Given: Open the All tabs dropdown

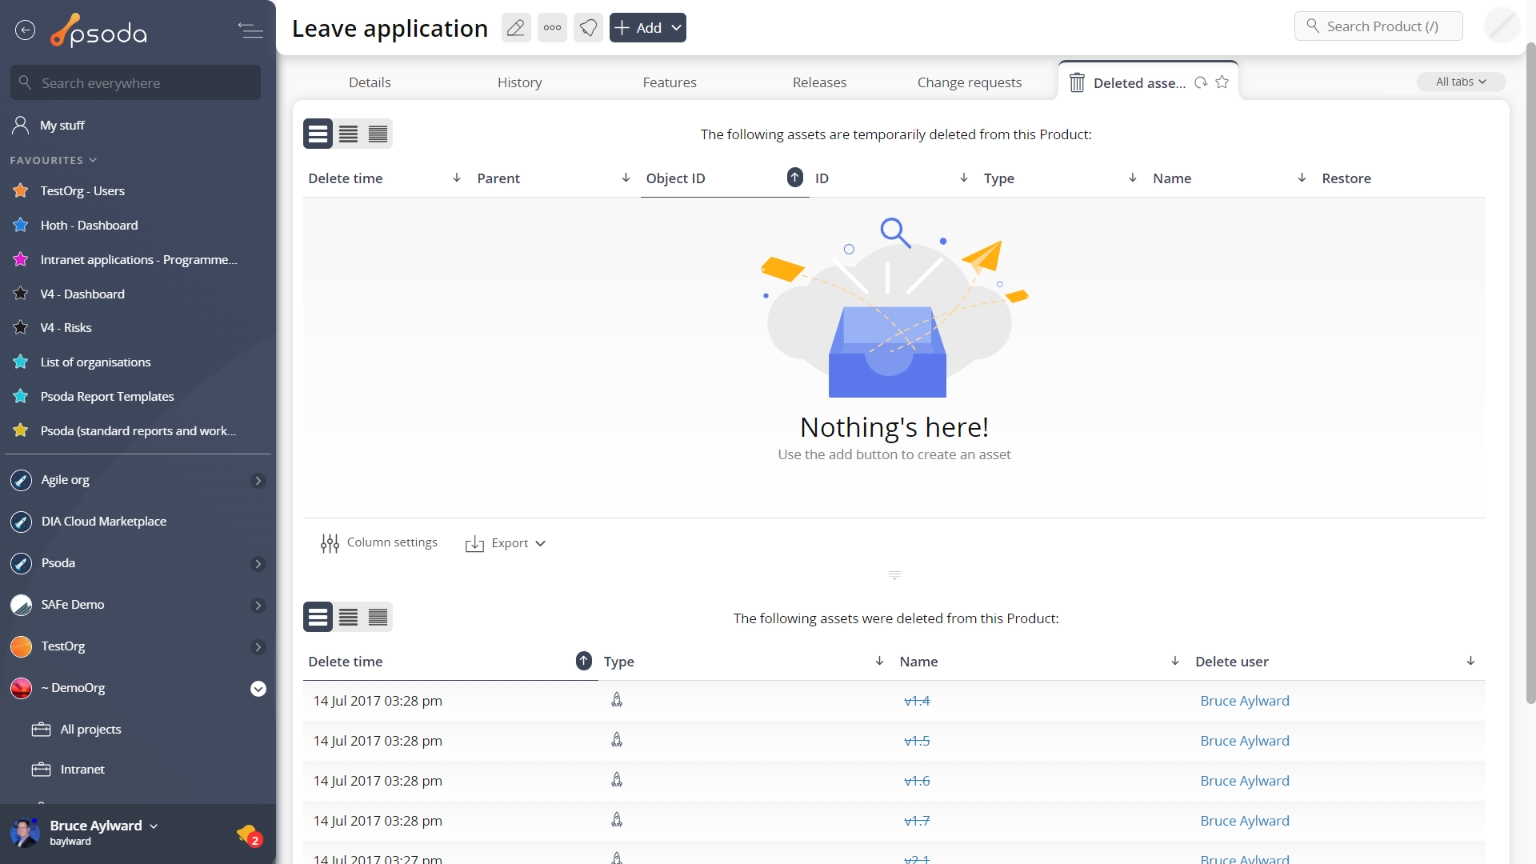Looking at the screenshot, I should click(x=1461, y=82).
